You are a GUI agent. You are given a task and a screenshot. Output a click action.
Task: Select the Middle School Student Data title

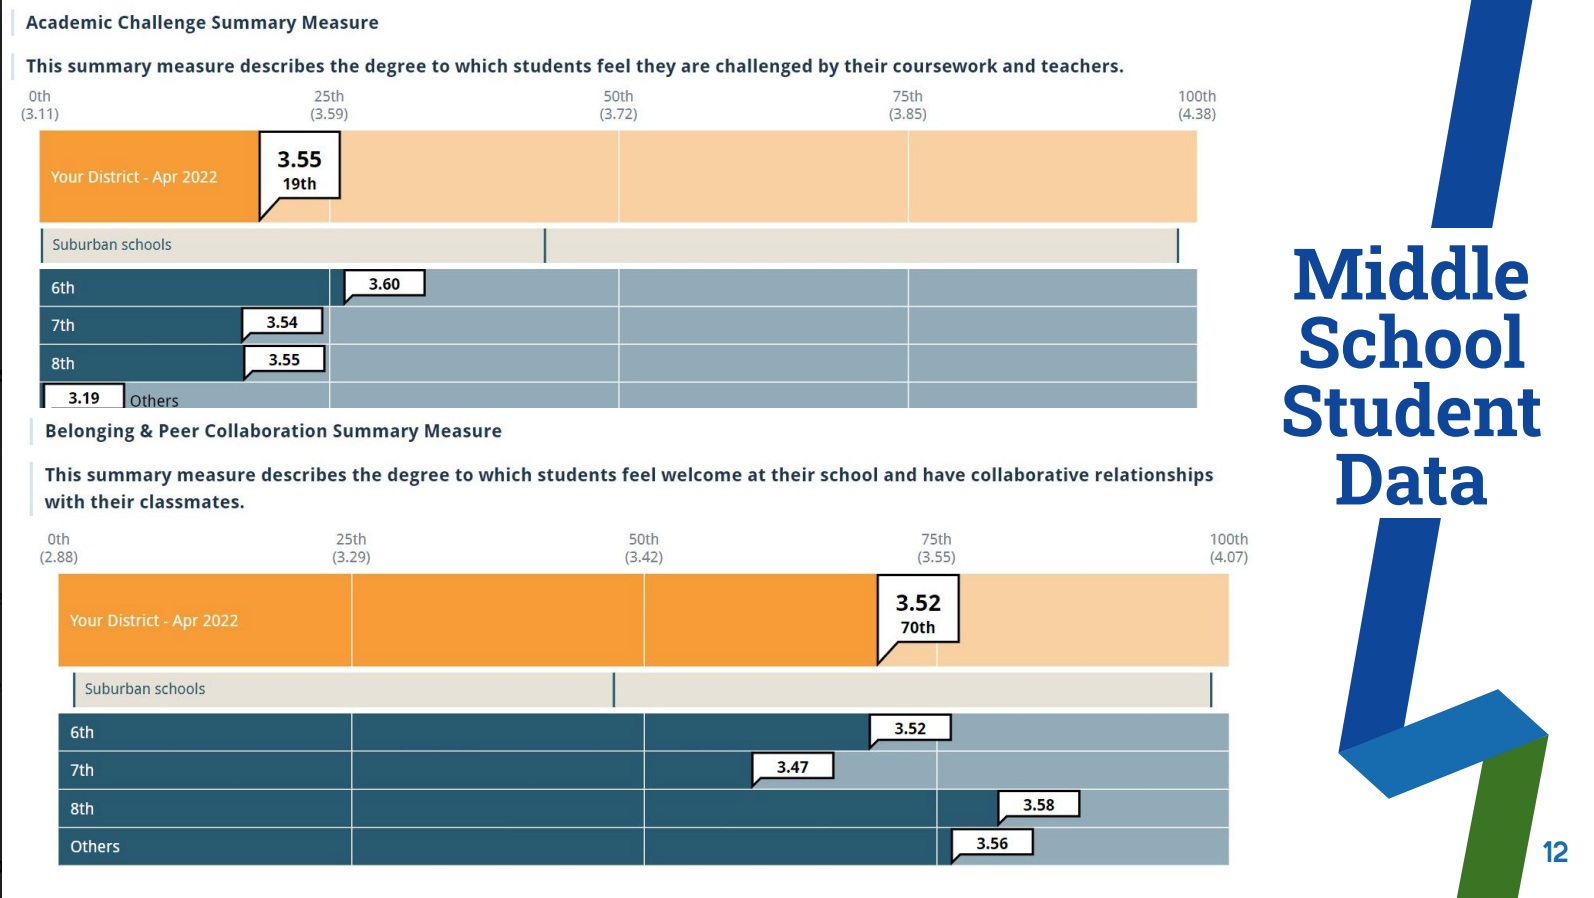point(1411,376)
